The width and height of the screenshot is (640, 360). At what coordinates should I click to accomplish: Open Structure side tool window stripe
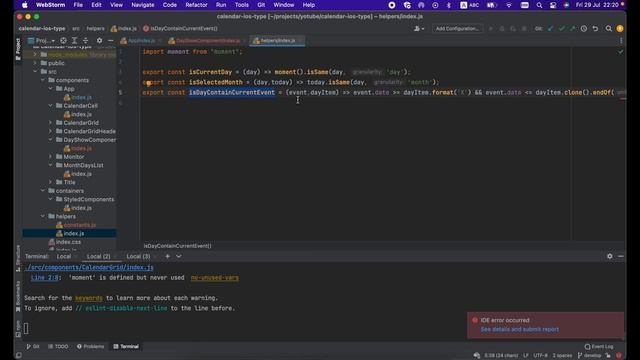pyautogui.click(x=18, y=258)
